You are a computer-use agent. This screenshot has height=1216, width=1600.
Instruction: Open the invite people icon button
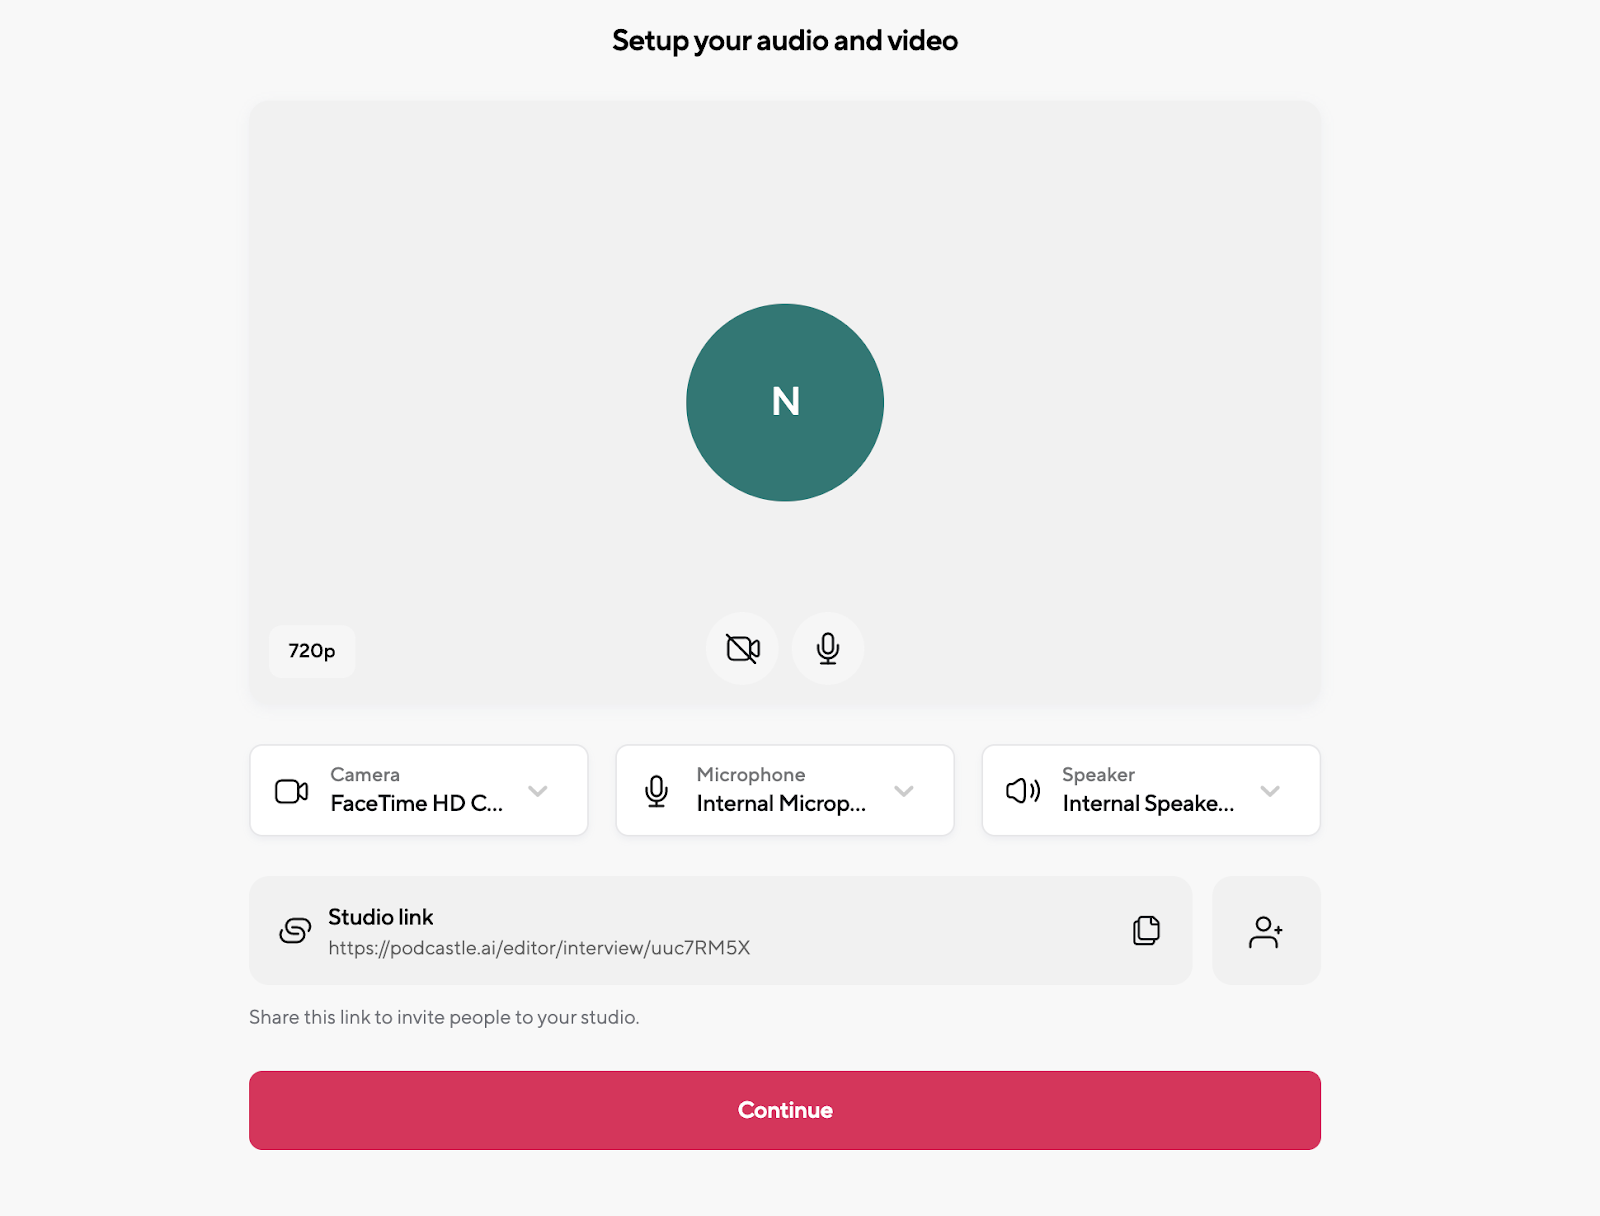click(x=1266, y=931)
